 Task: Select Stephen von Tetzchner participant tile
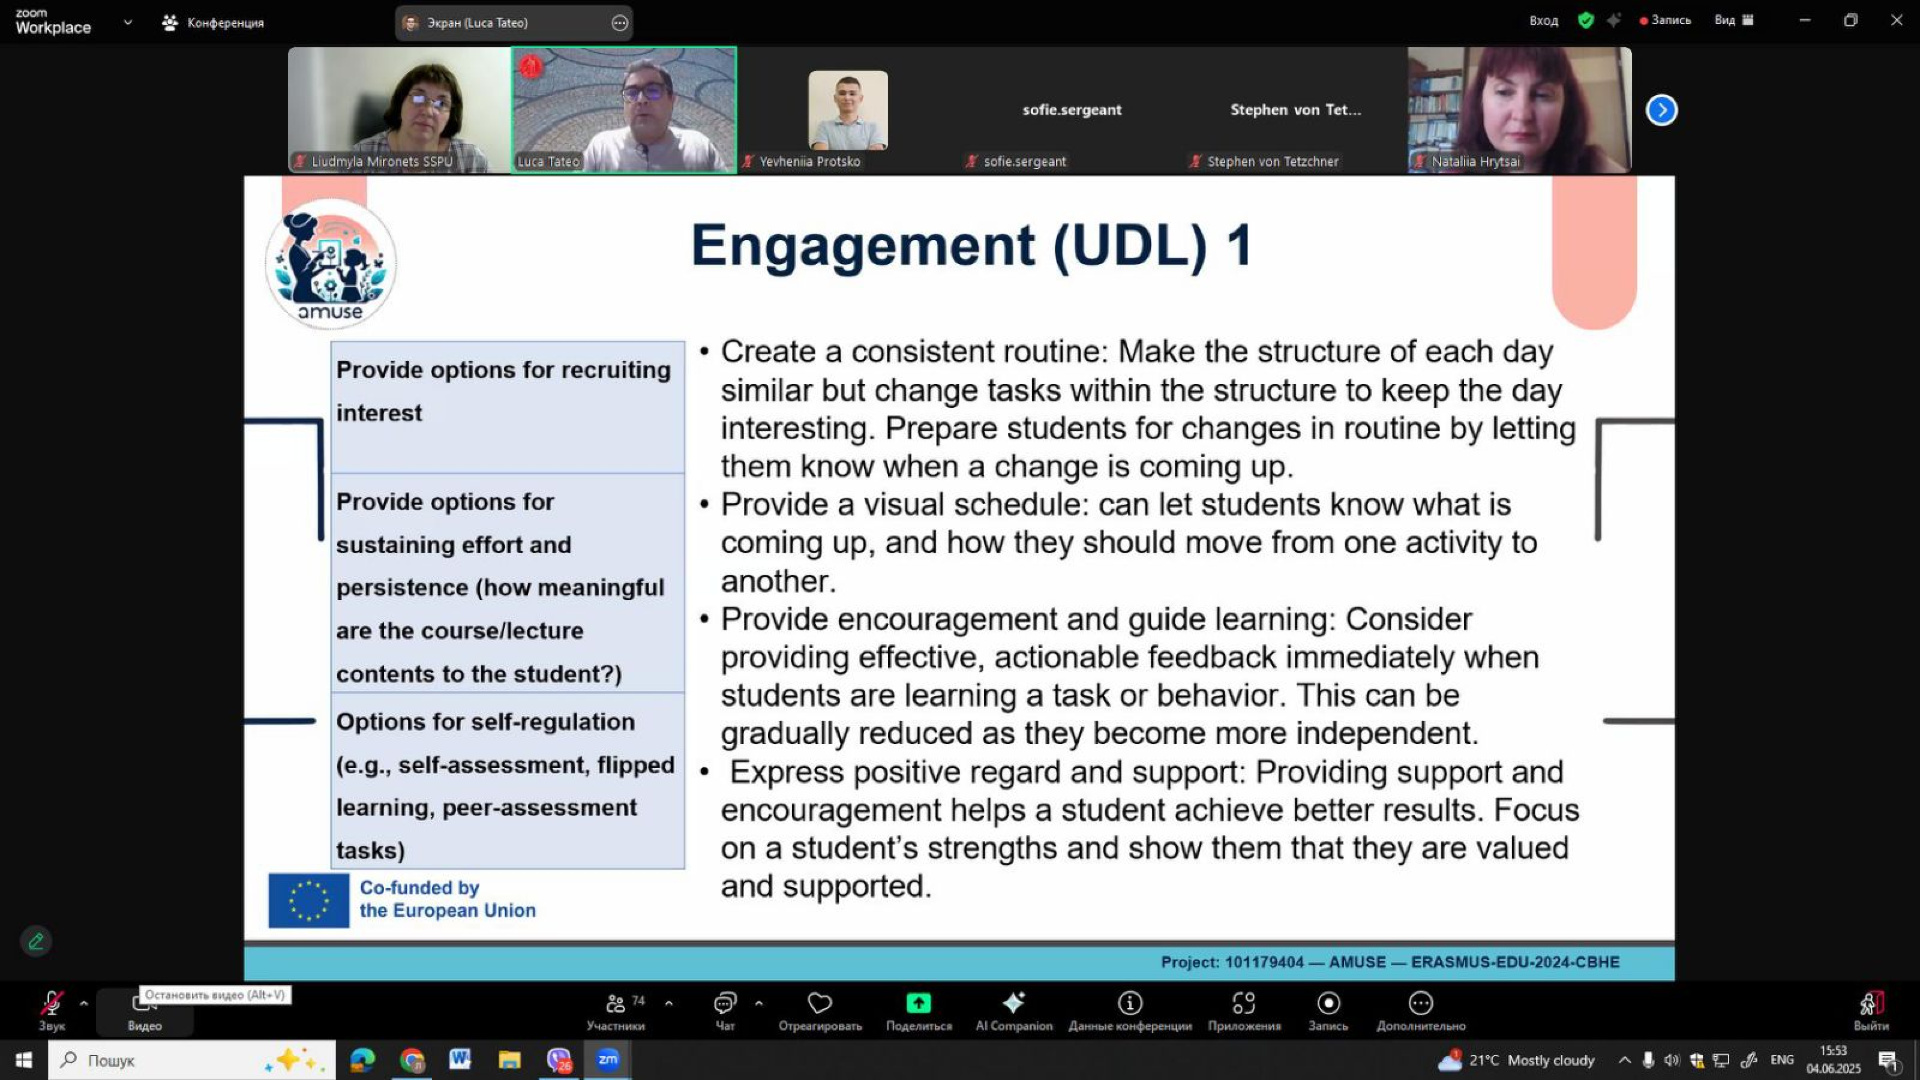[1296, 110]
